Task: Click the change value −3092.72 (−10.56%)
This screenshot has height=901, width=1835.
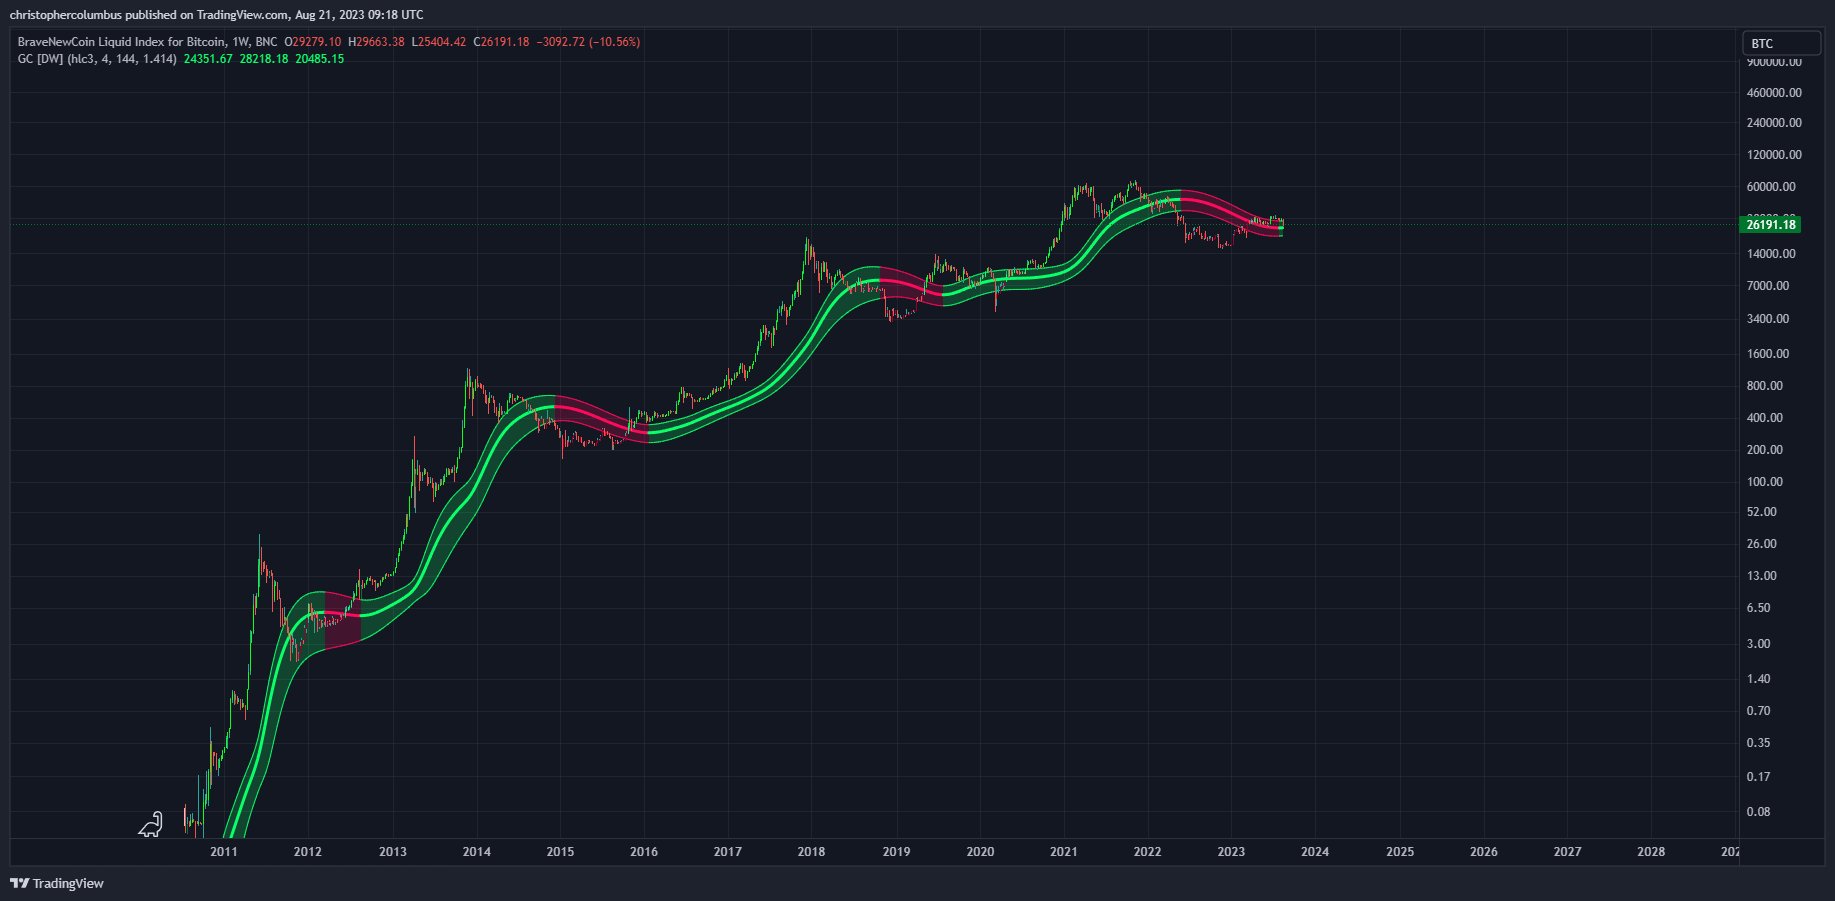Action: [588, 42]
